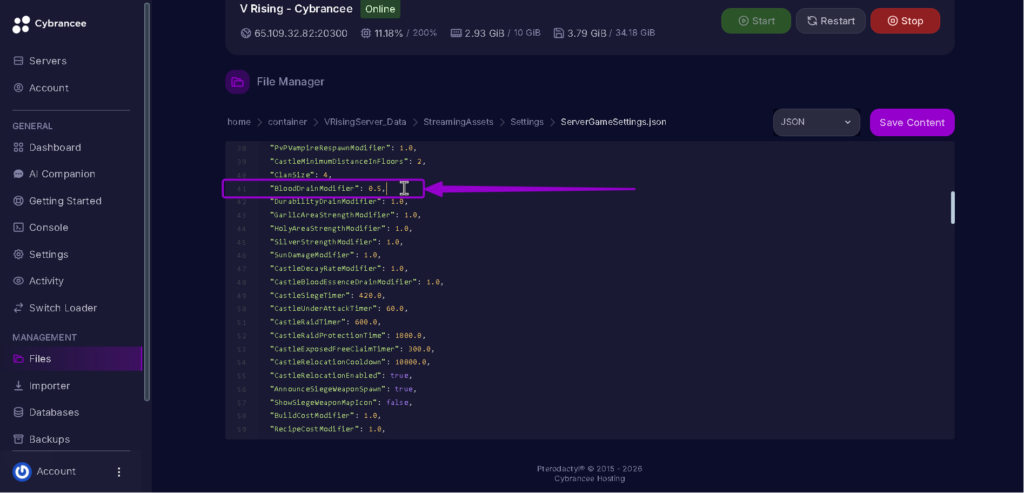Click server address 65.109.32.82:20300
Screen dimensions: 1024x493
[301, 33]
